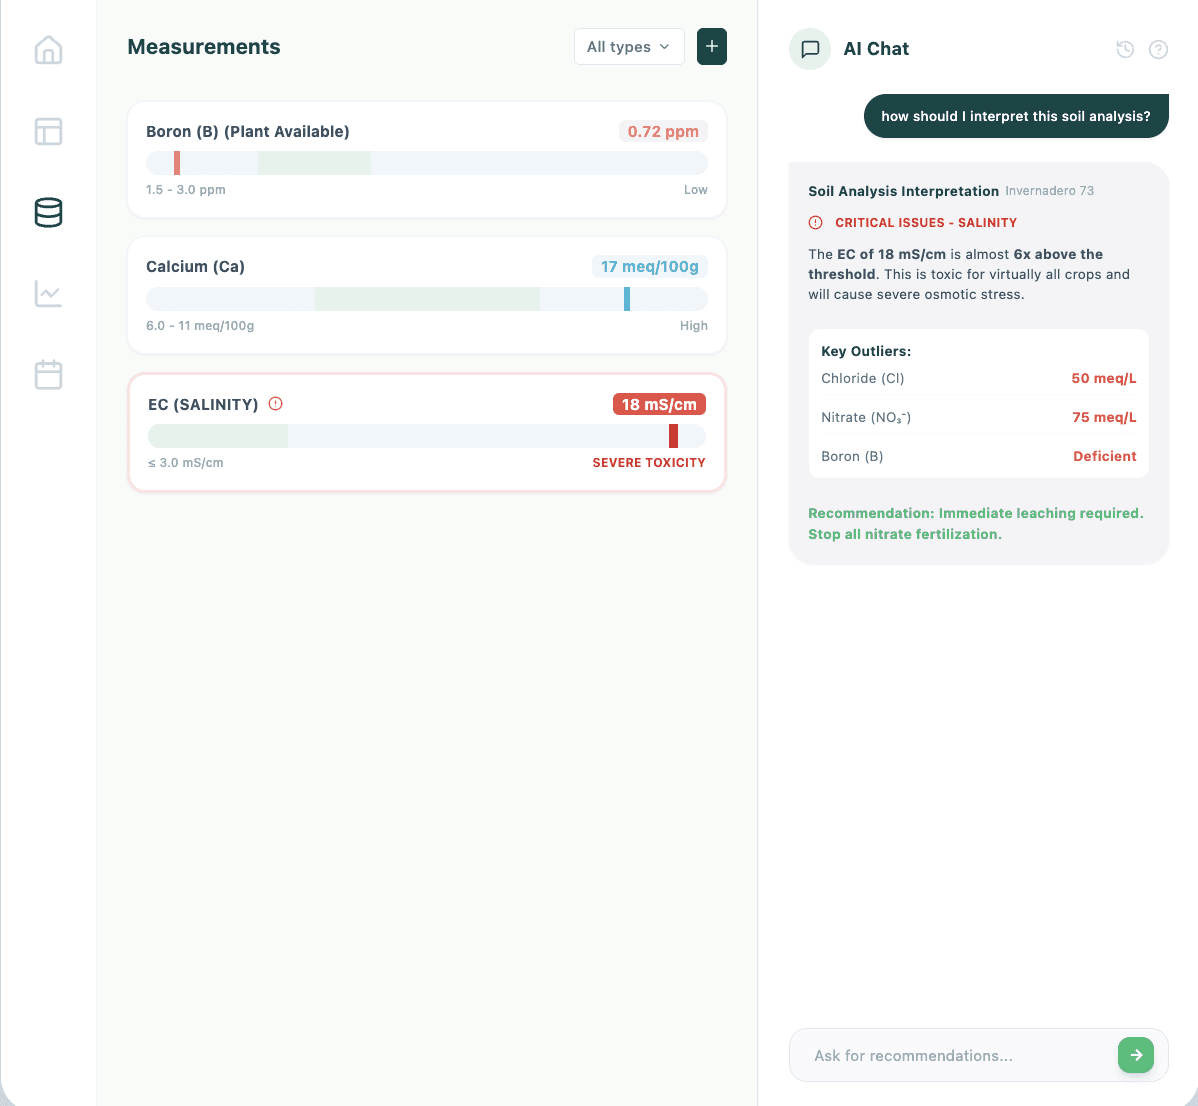Click the warning icon on EC (SALINITY) card
This screenshot has width=1198, height=1106.
[x=275, y=403]
